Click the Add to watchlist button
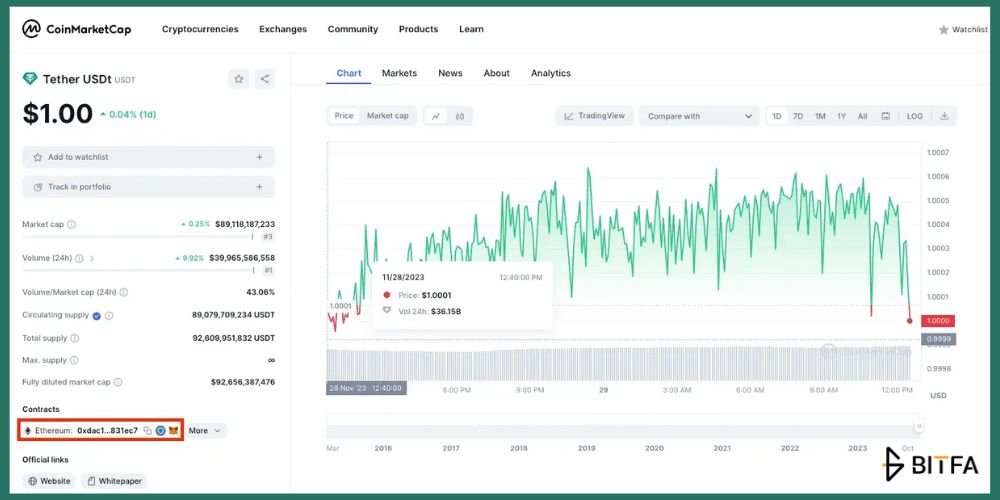Viewport: 1000px width, 500px height. coord(149,157)
